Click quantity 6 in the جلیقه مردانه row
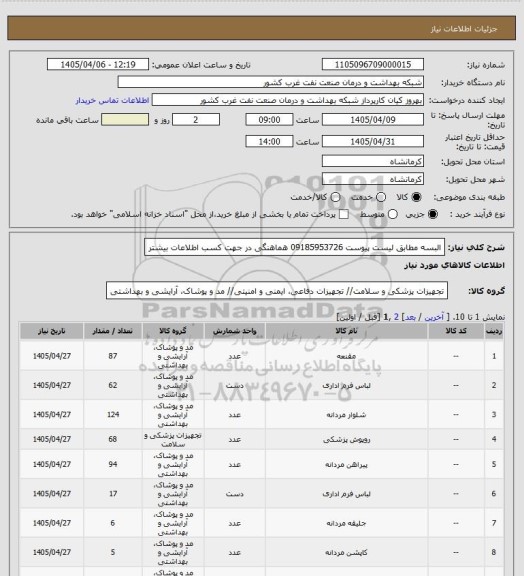Image resolution: width=524 pixels, height=576 pixels. (x=112, y=523)
